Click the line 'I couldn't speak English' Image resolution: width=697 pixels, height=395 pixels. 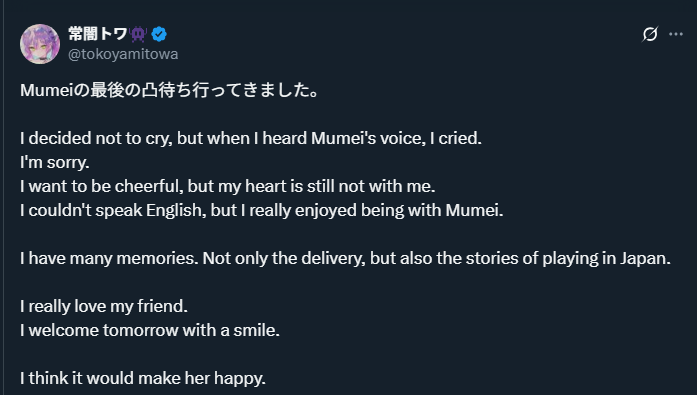[x=261, y=210]
